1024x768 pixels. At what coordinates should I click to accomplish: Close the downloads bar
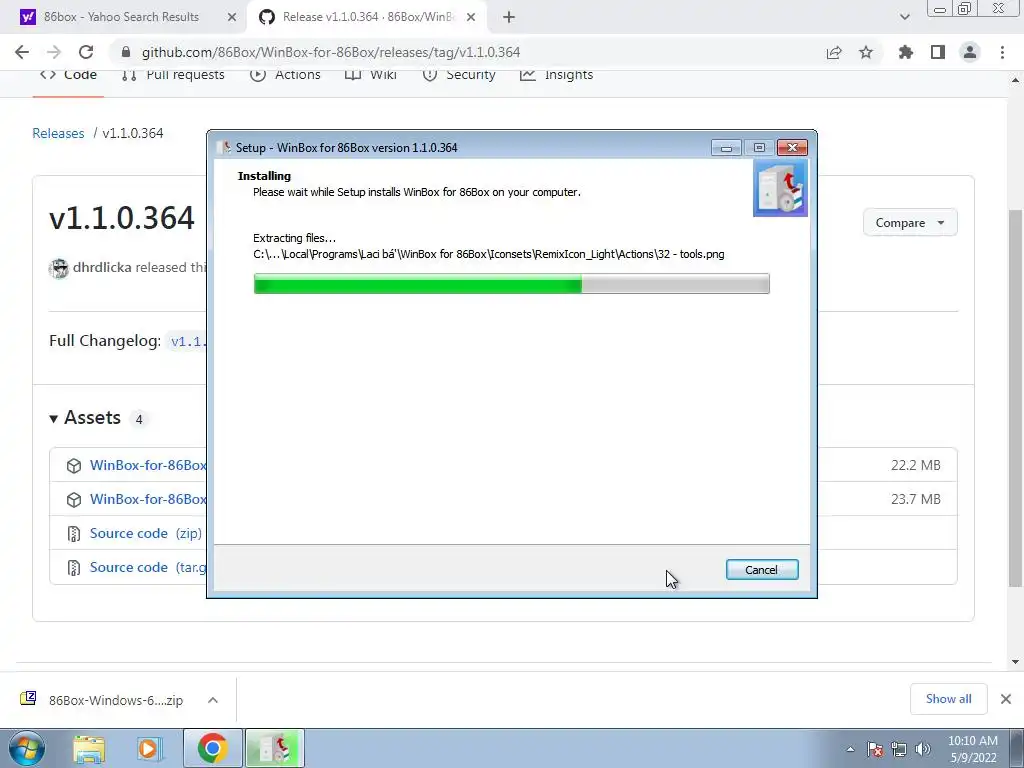tap(1006, 699)
